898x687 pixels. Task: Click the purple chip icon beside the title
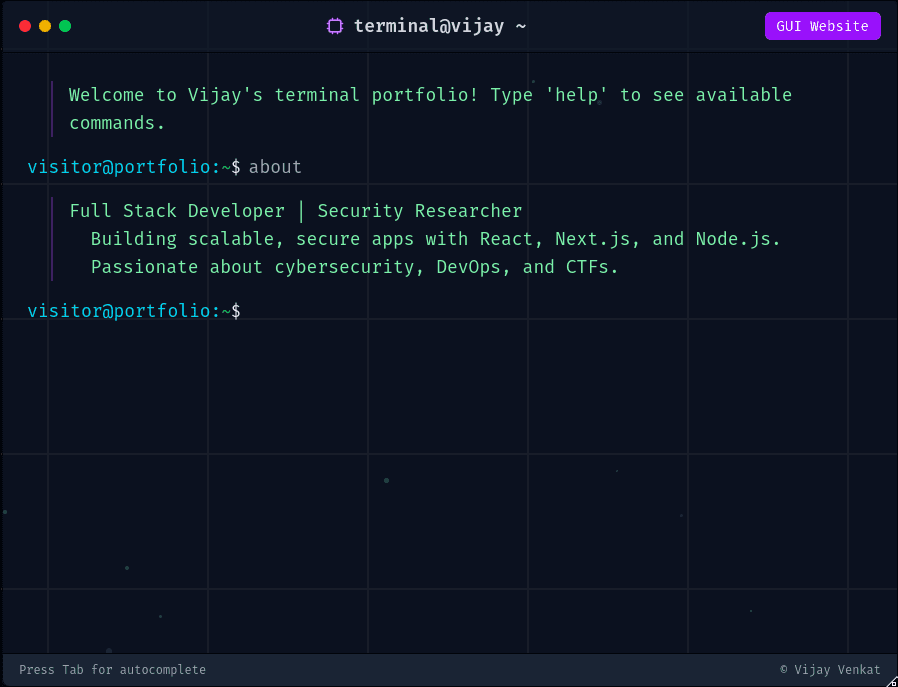[335, 26]
